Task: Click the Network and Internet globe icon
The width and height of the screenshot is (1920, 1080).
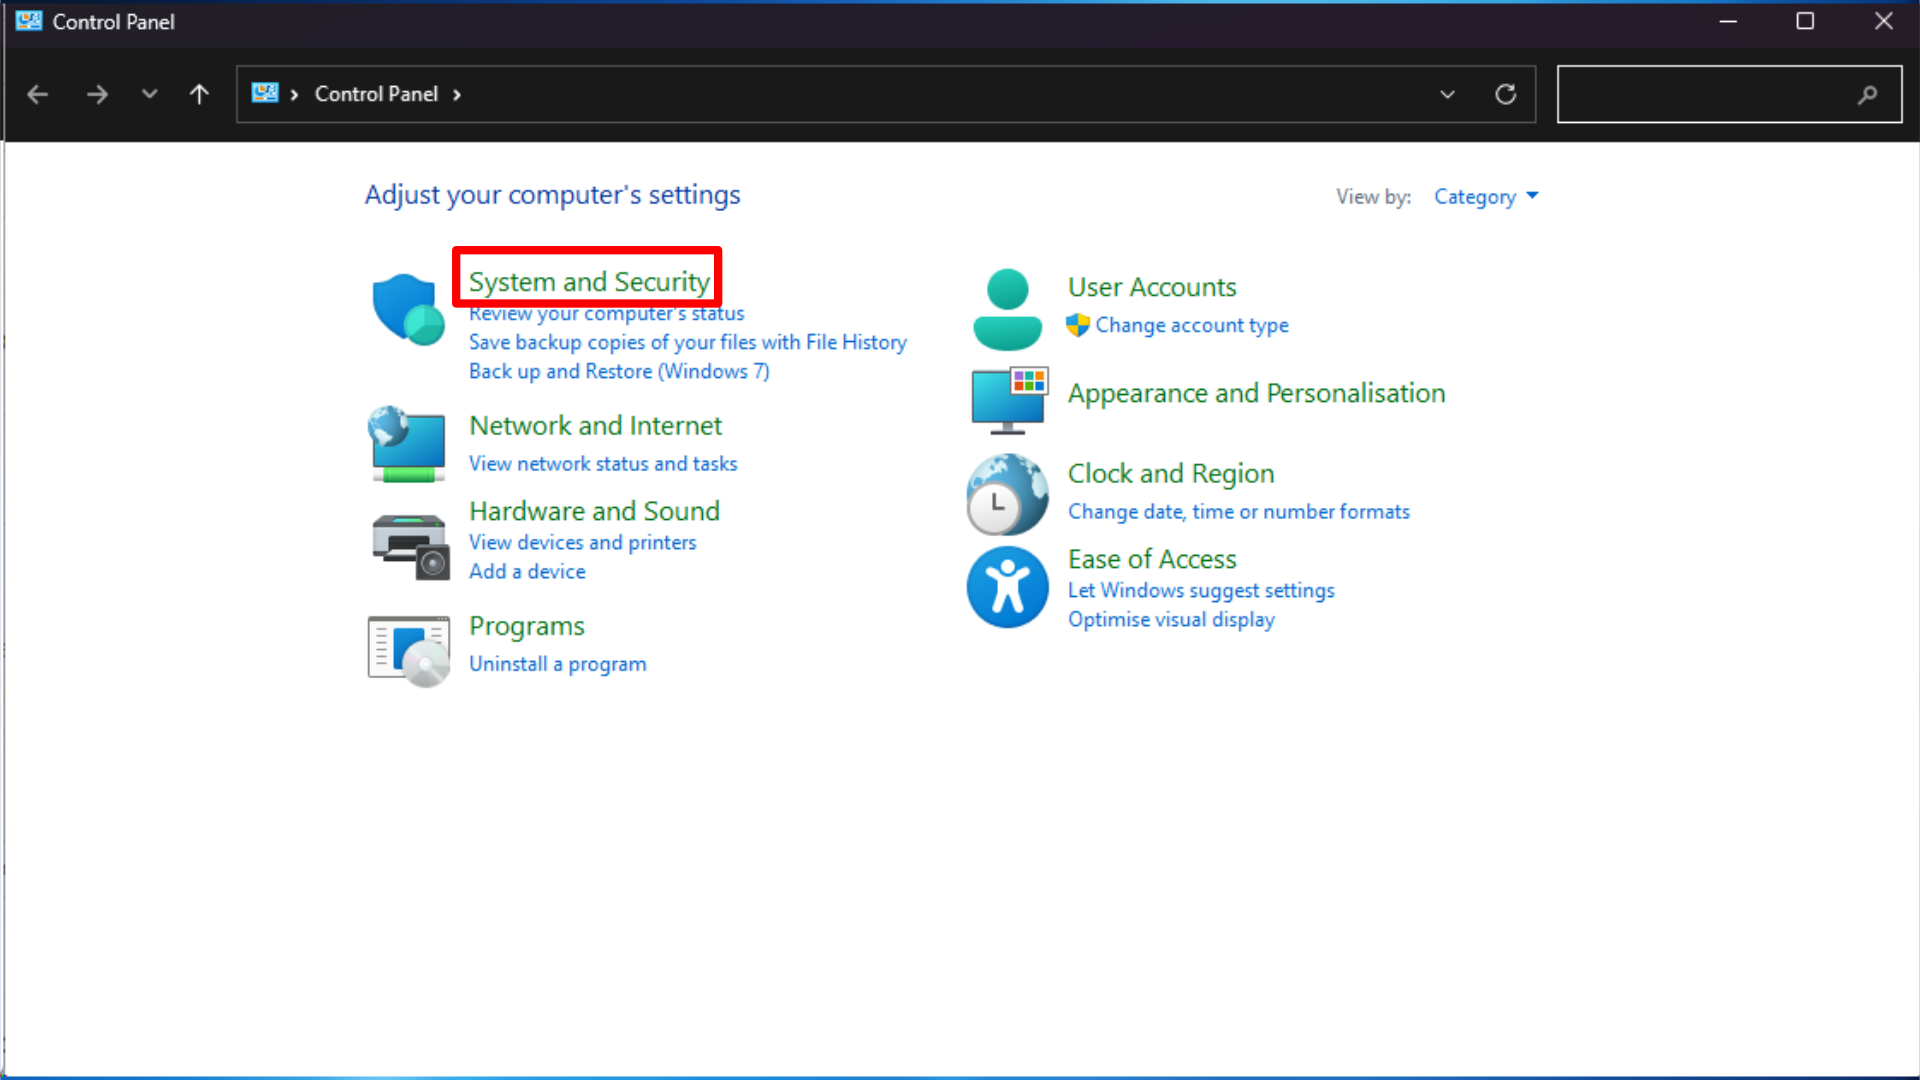Action: (x=407, y=444)
